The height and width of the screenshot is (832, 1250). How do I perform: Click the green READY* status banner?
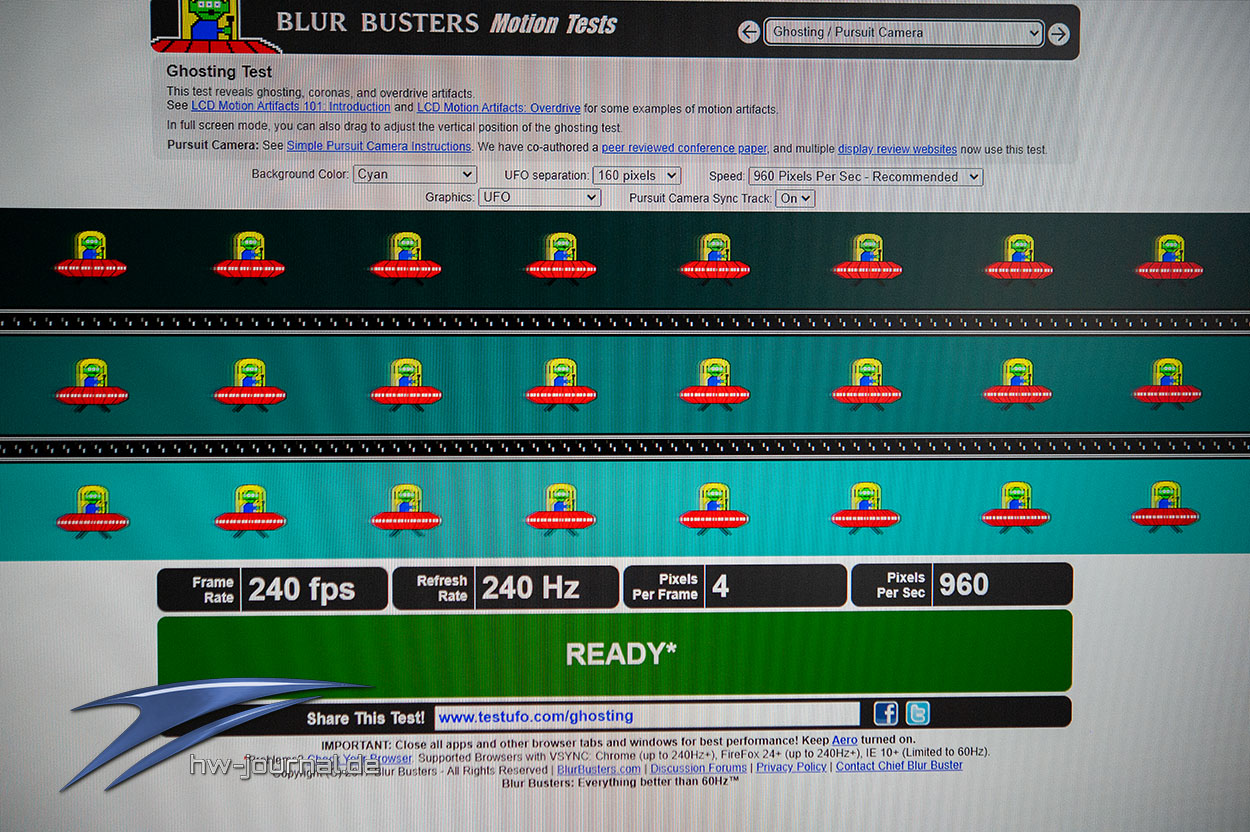[615, 652]
